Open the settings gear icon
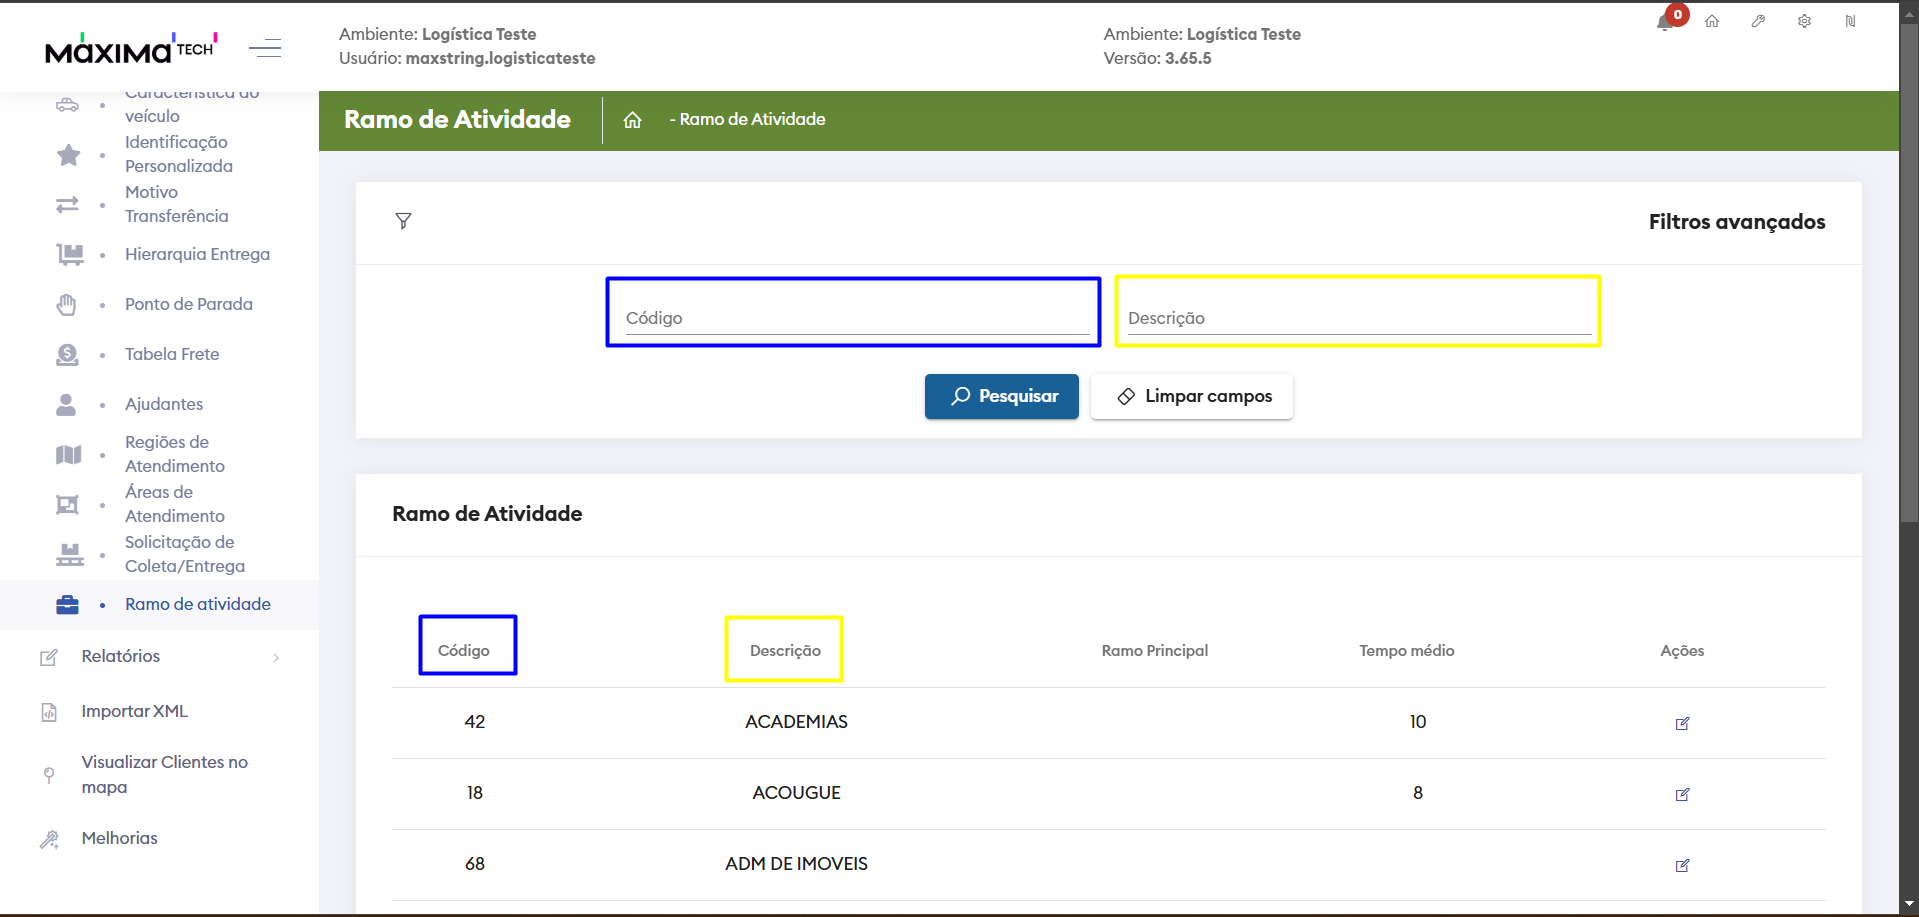This screenshot has height=917, width=1919. 1804,21
